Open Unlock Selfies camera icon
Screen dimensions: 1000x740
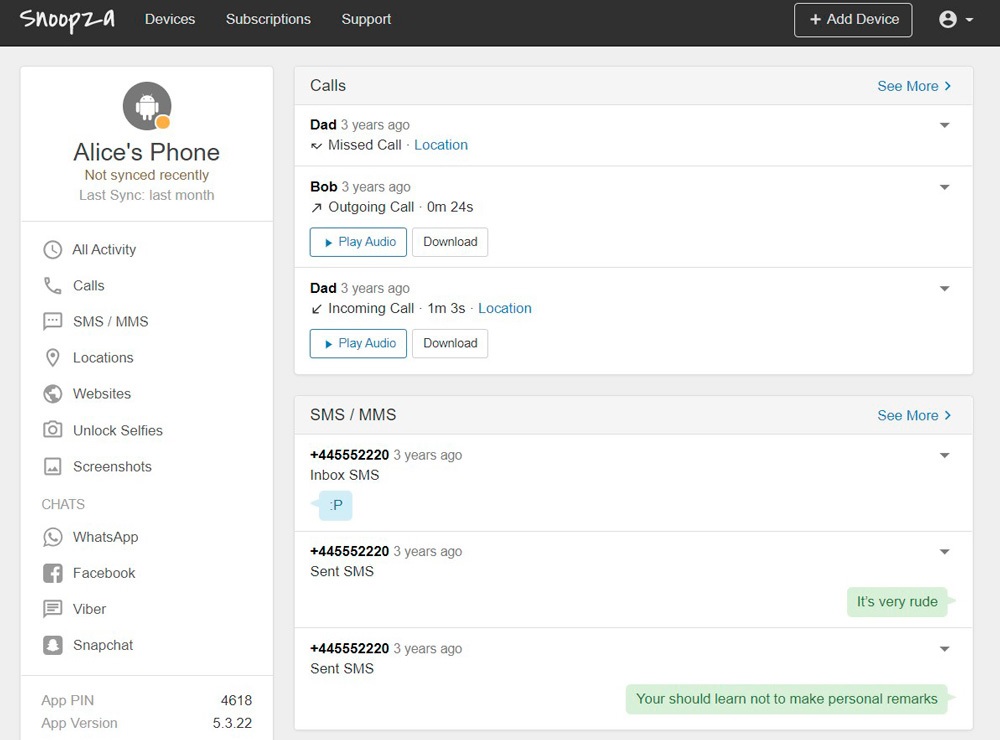[53, 430]
